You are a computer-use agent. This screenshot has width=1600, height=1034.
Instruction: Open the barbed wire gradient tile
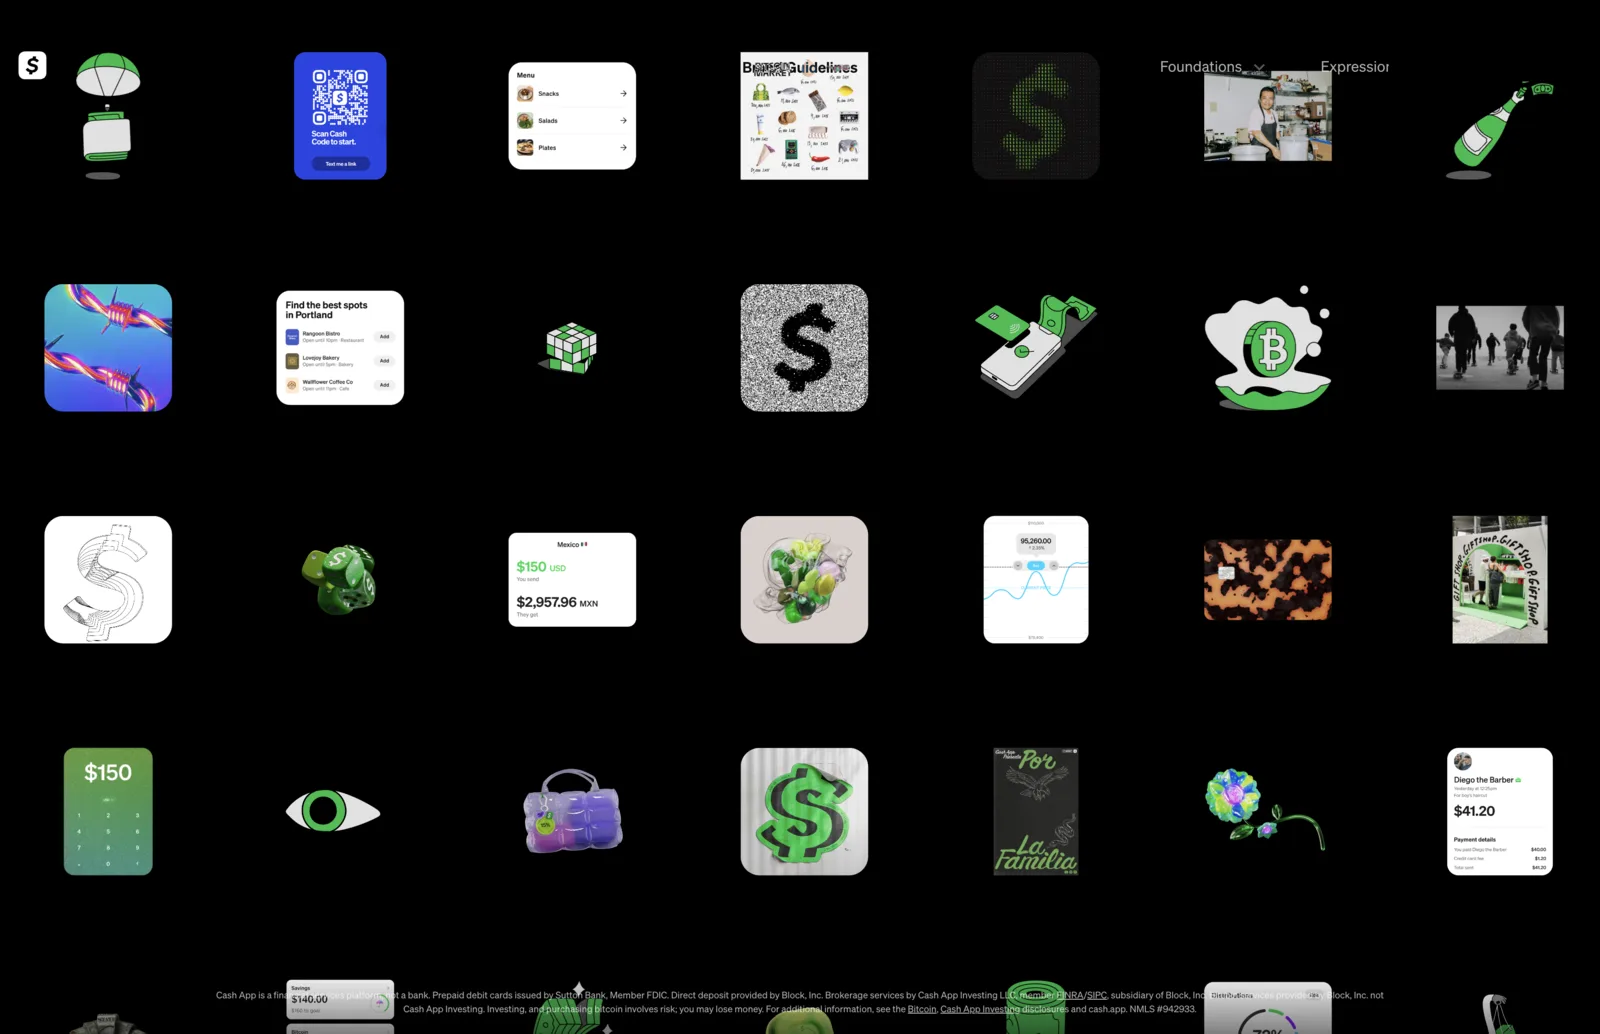click(x=108, y=348)
